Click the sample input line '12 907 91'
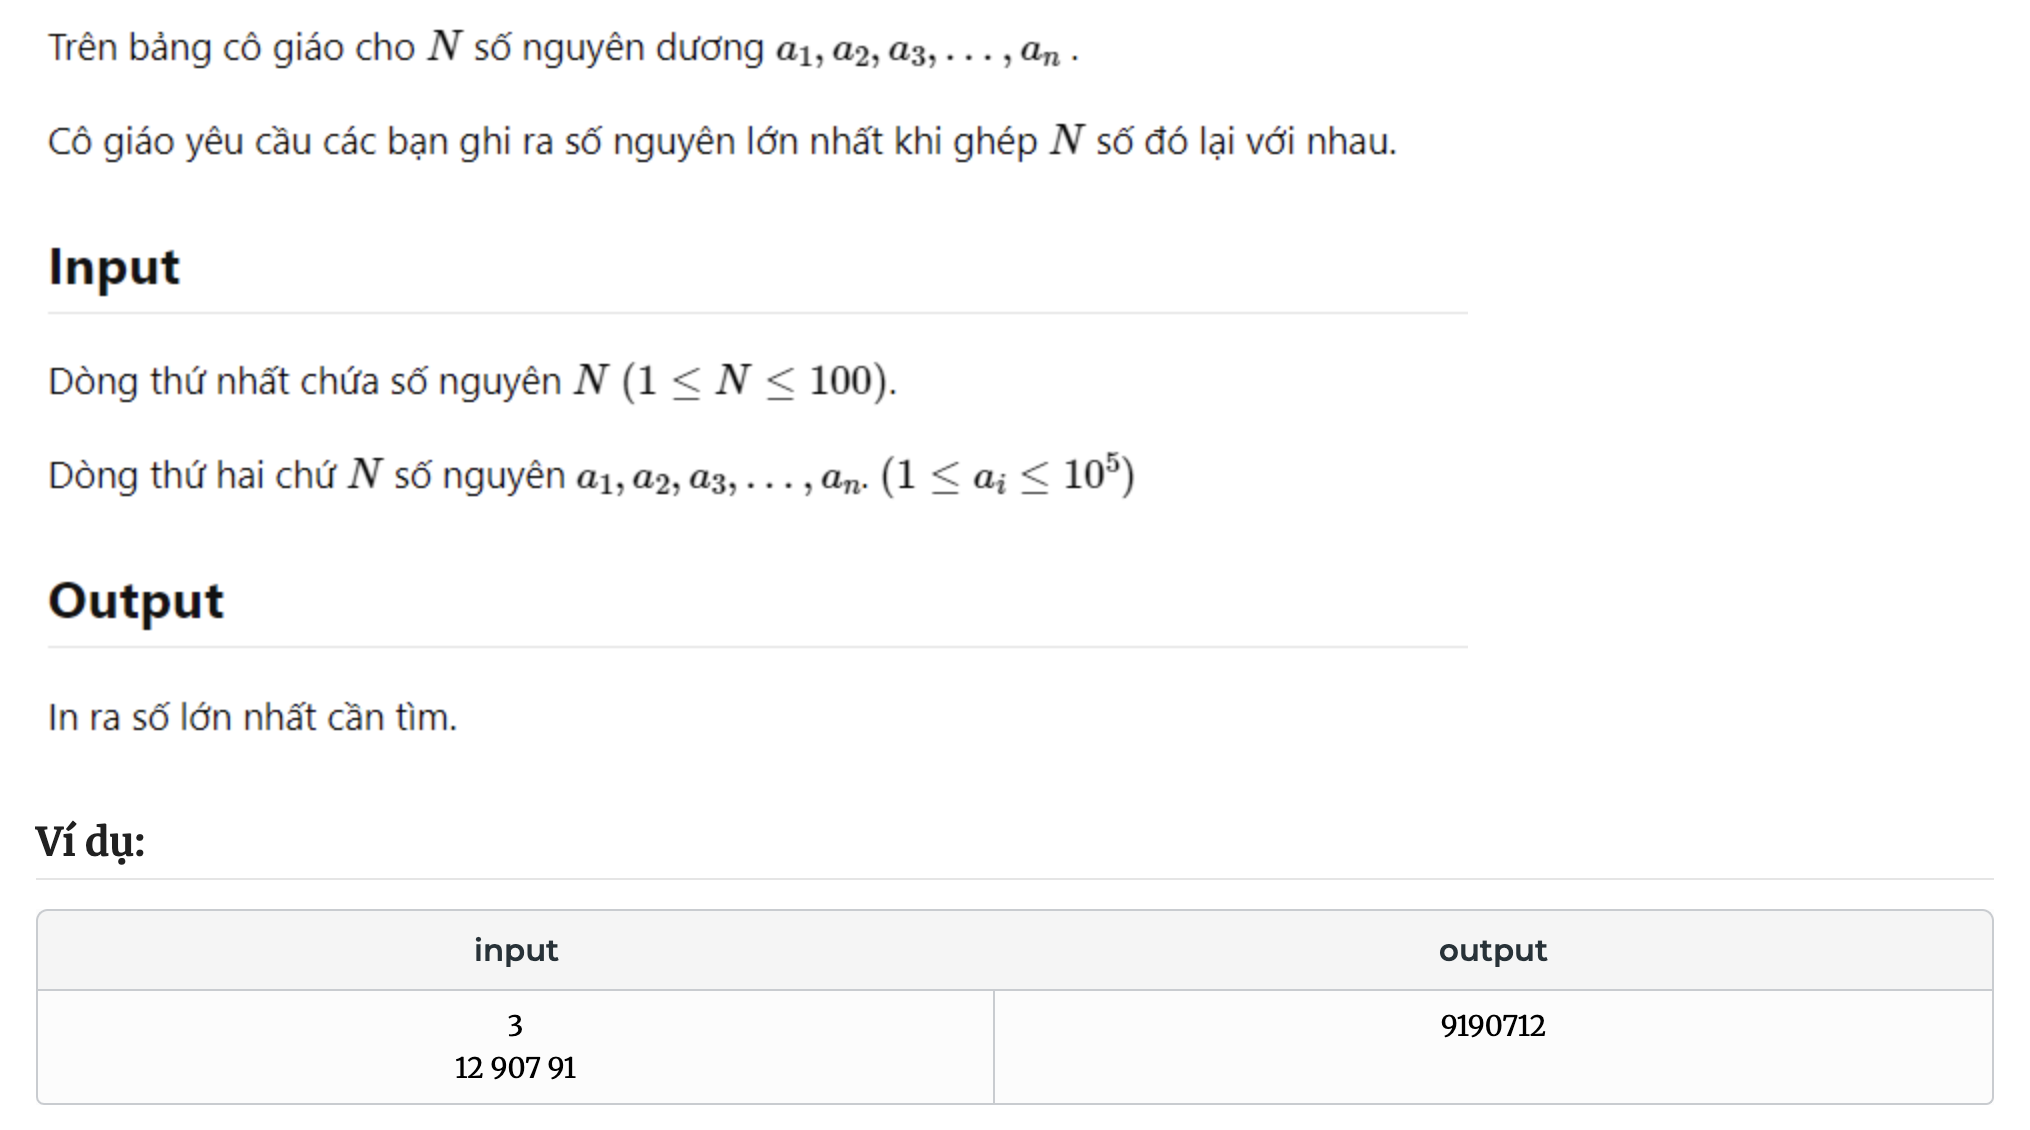Image resolution: width=2030 pixels, height=1130 pixels. pyautogui.click(x=515, y=1068)
